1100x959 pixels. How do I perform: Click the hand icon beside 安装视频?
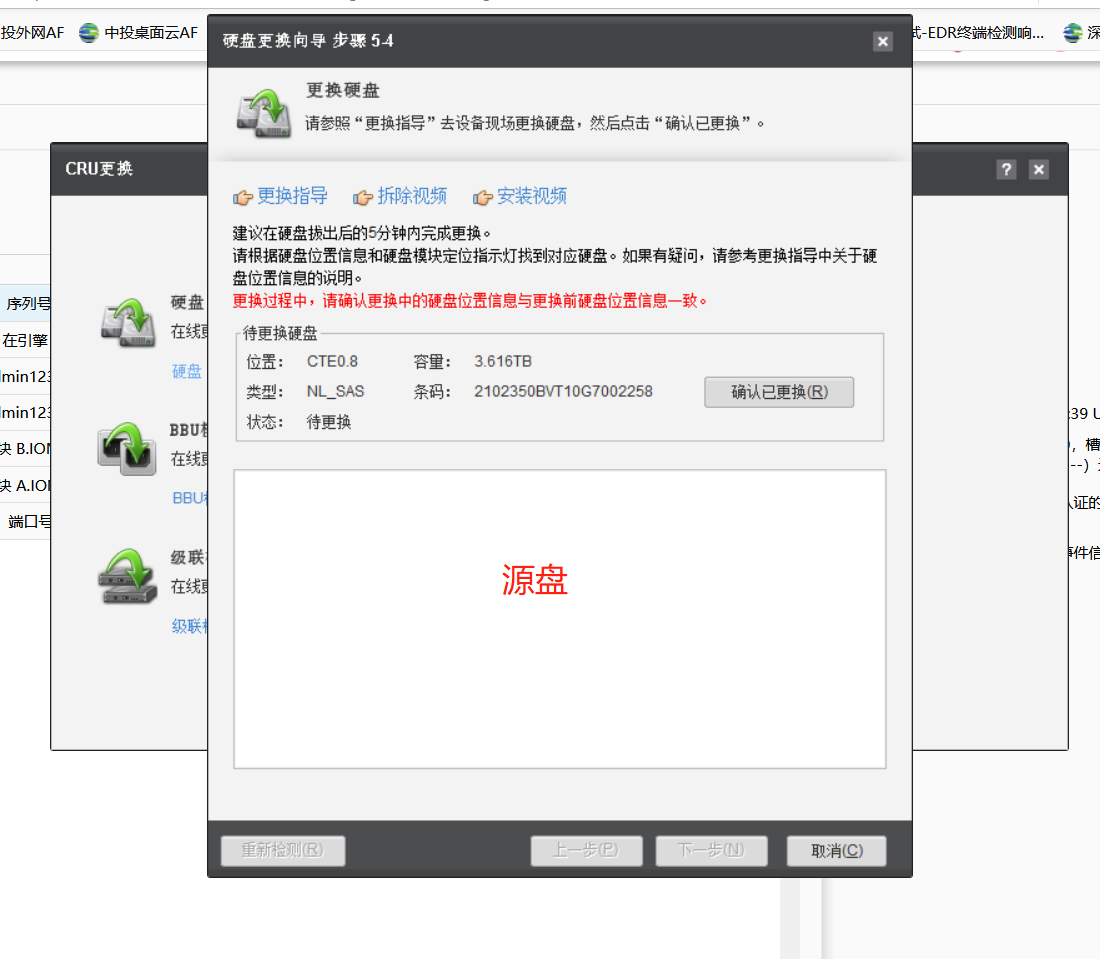tap(483, 198)
